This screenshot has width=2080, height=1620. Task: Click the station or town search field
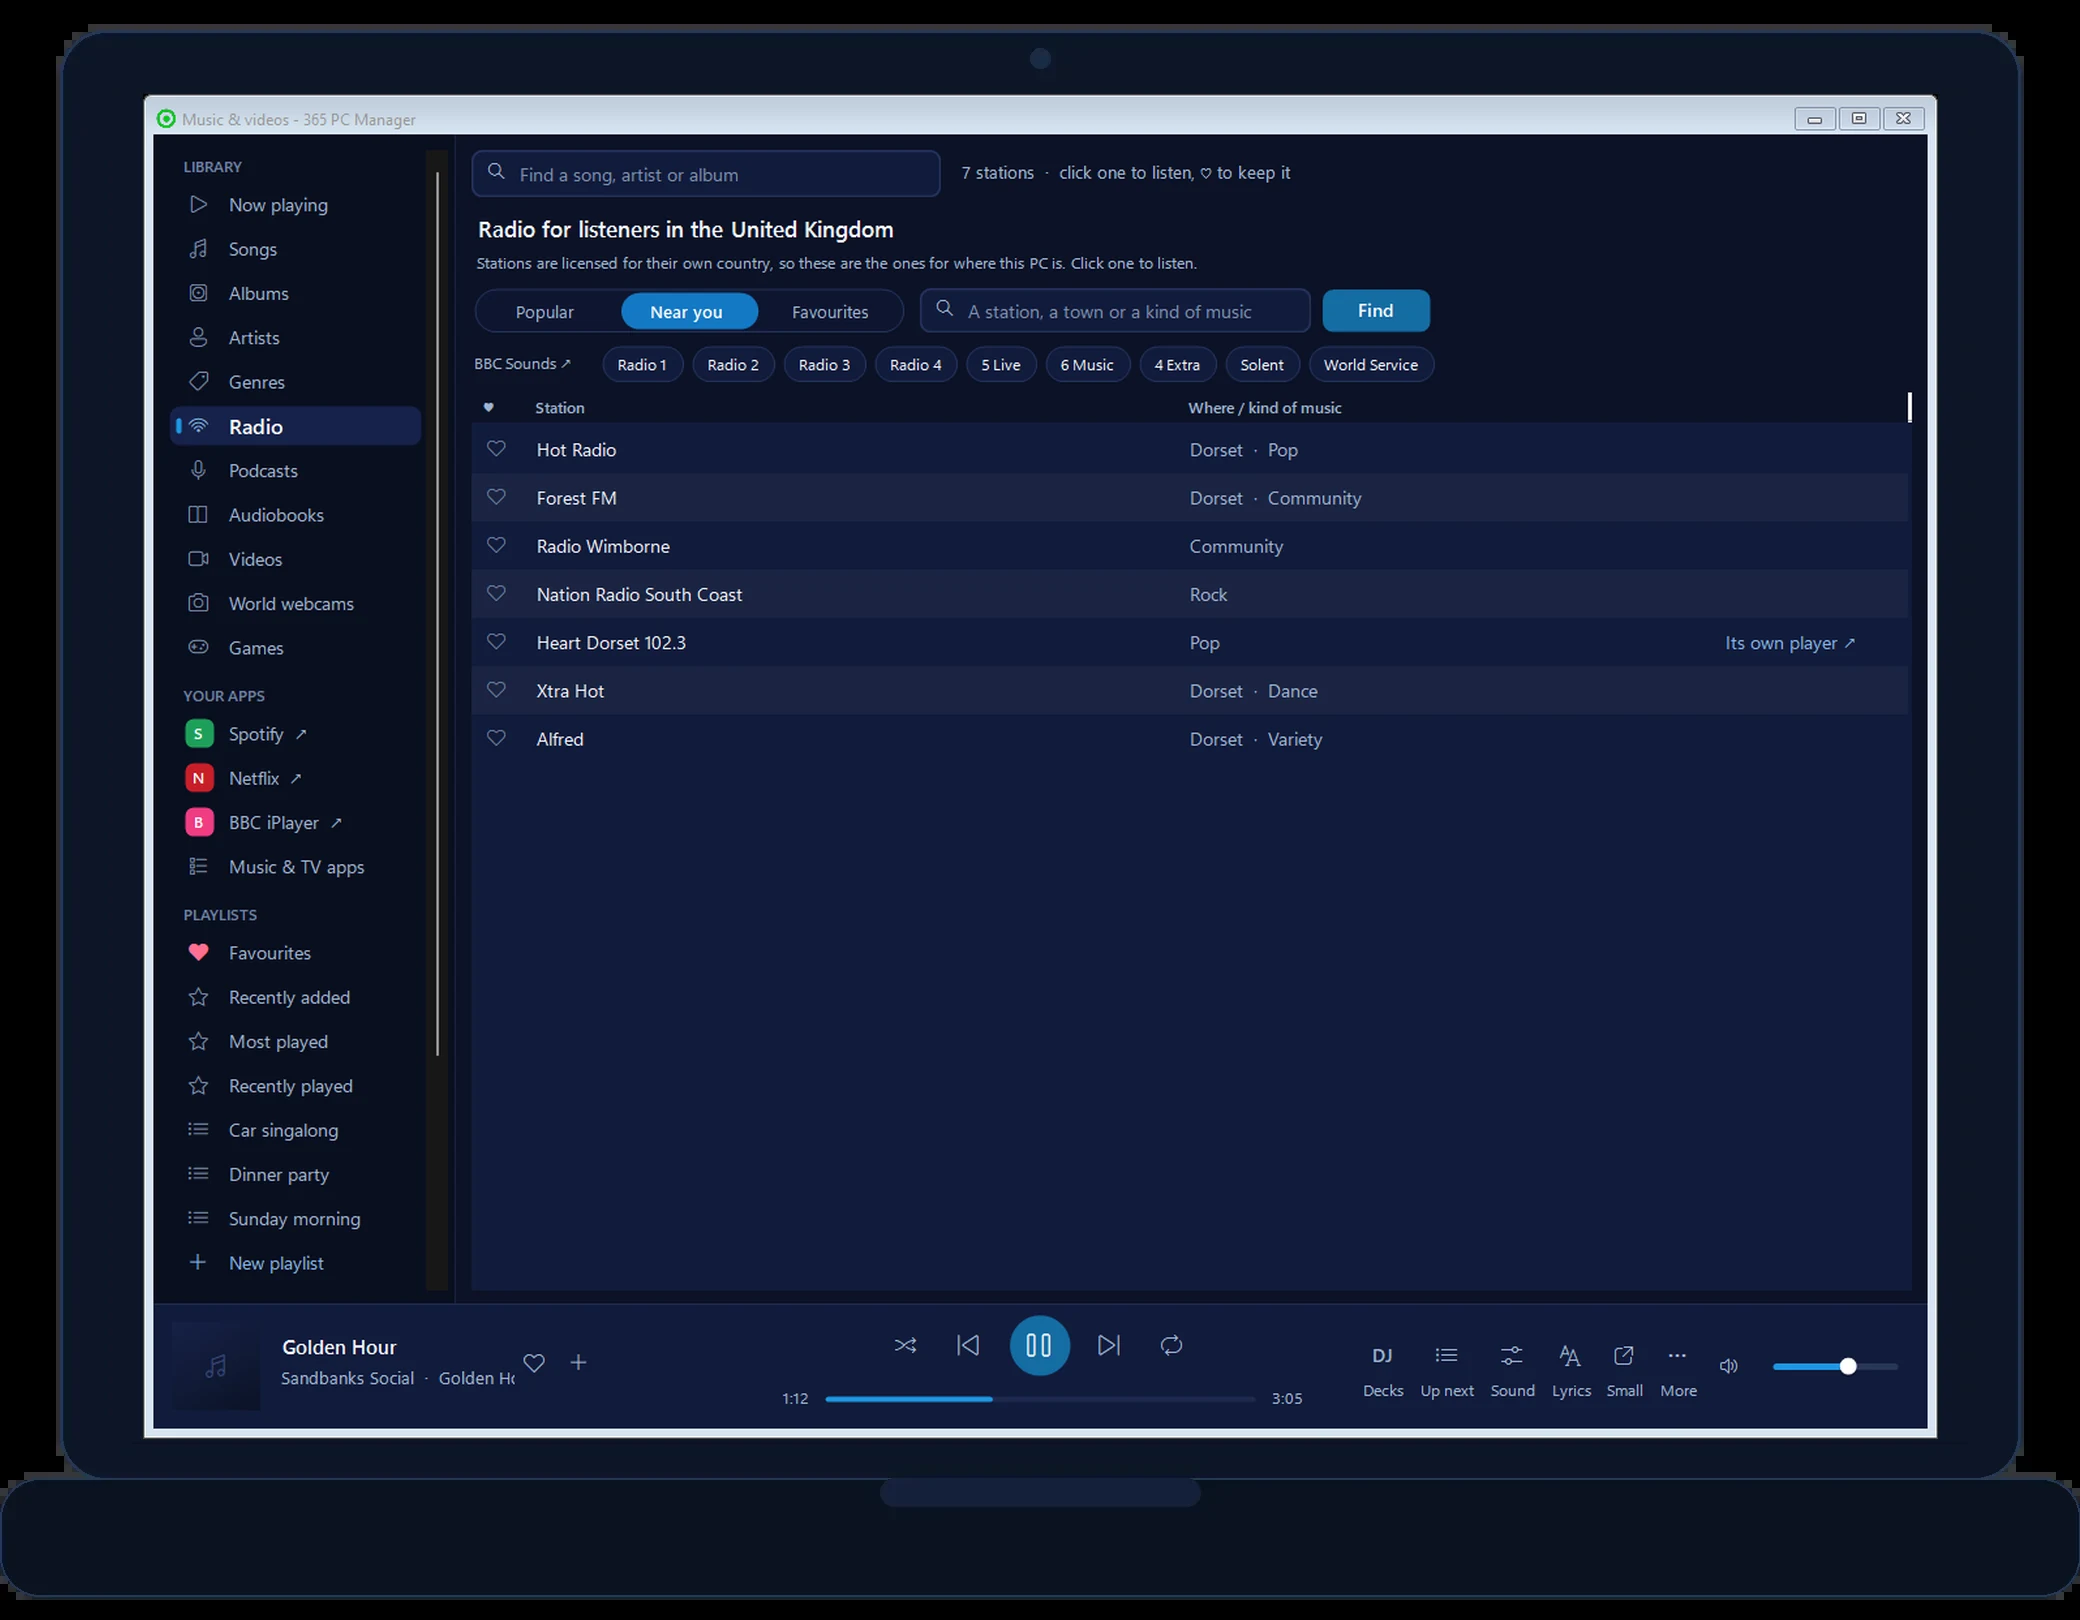tap(1115, 311)
